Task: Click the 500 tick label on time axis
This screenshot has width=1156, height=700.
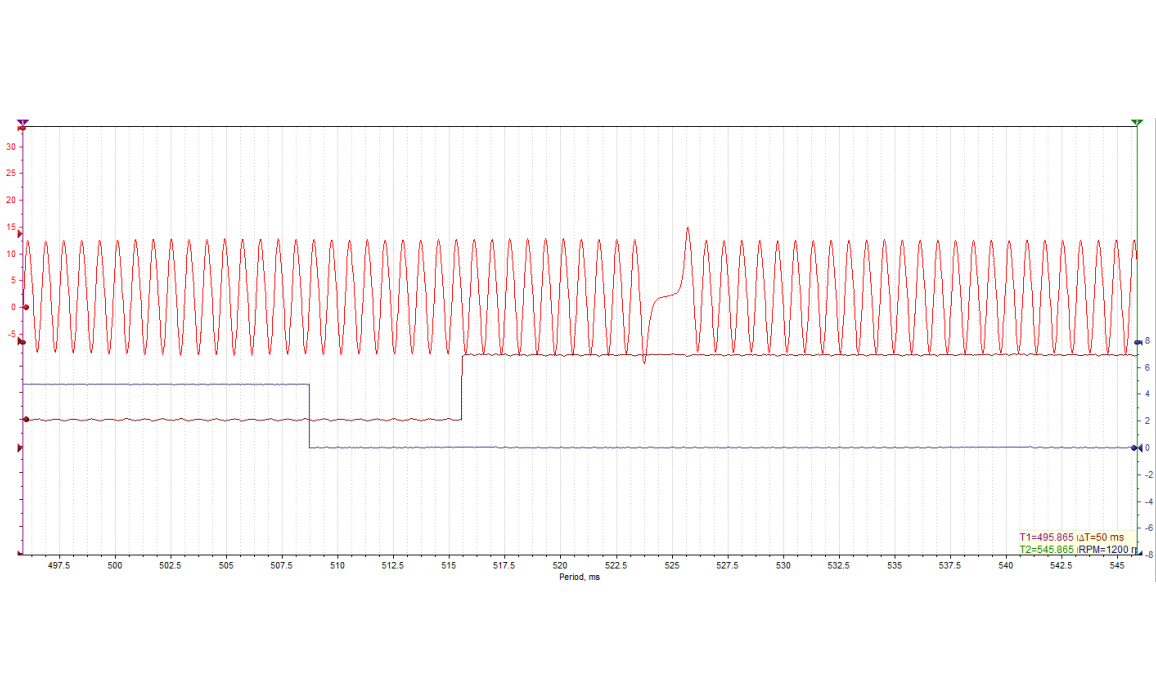Action: coord(114,566)
